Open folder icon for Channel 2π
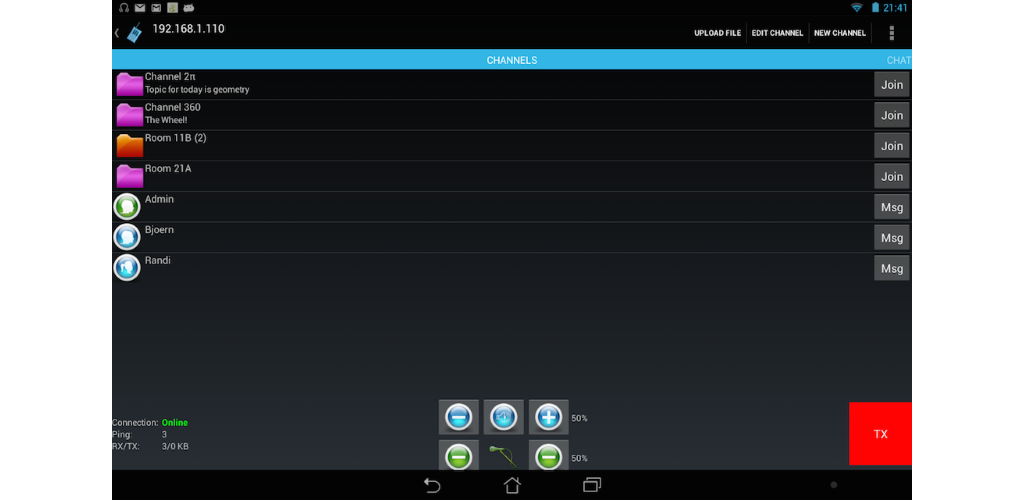Viewport: 1024px width, 500px height. [x=129, y=85]
